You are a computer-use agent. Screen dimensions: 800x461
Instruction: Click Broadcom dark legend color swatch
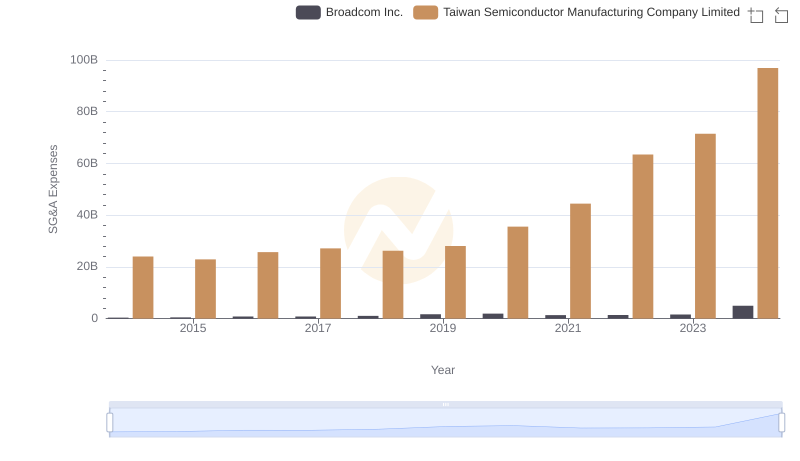pos(308,12)
